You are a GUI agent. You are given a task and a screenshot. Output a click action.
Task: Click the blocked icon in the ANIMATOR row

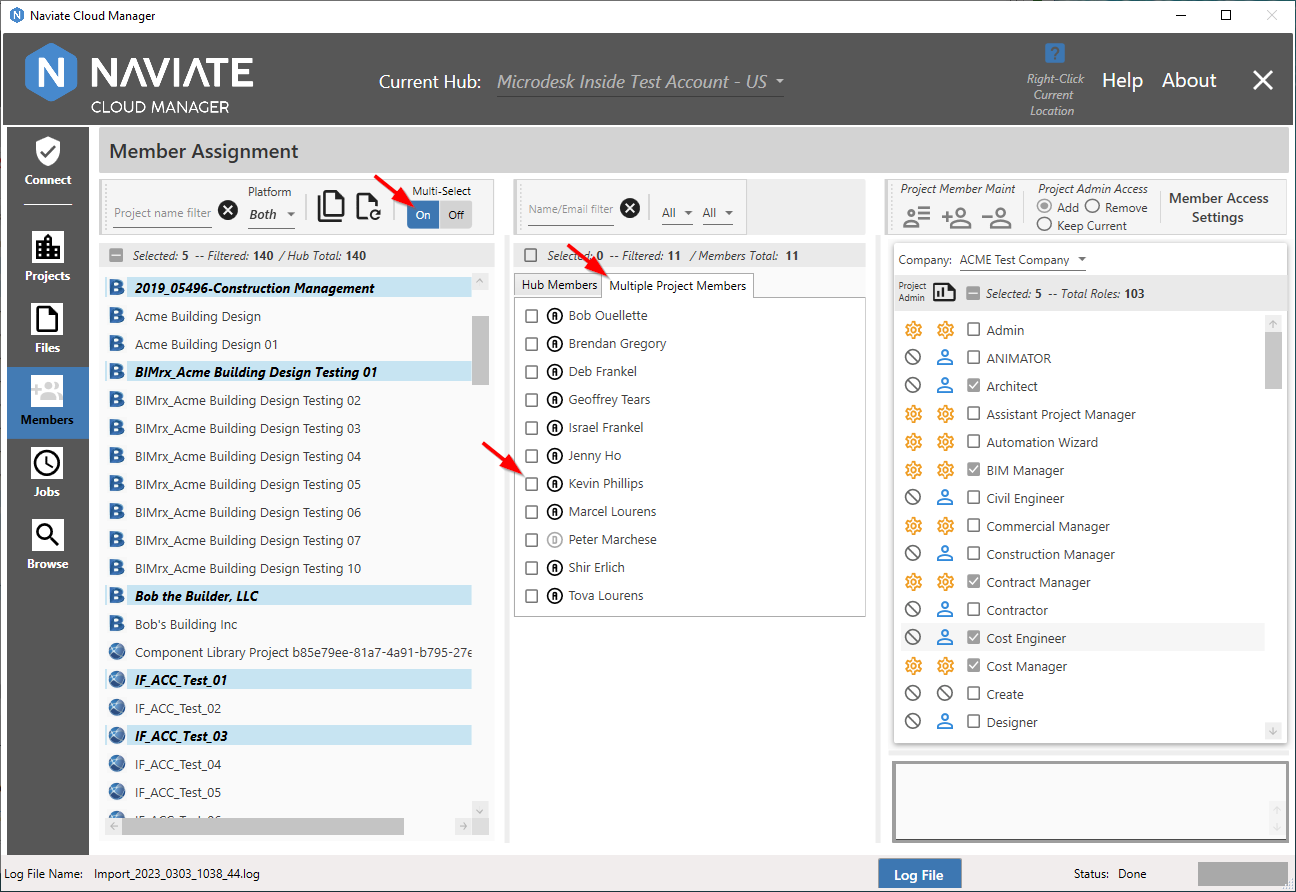pyautogui.click(x=912, y=358)
